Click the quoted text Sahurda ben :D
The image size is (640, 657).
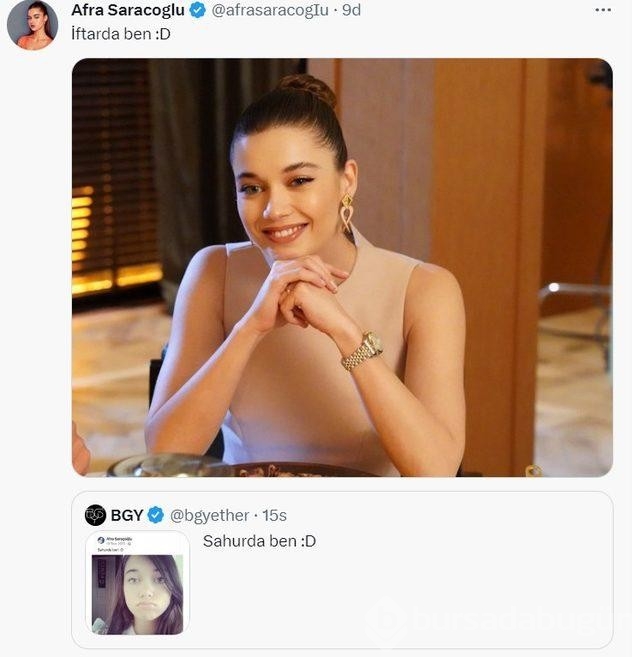point(259,541)
